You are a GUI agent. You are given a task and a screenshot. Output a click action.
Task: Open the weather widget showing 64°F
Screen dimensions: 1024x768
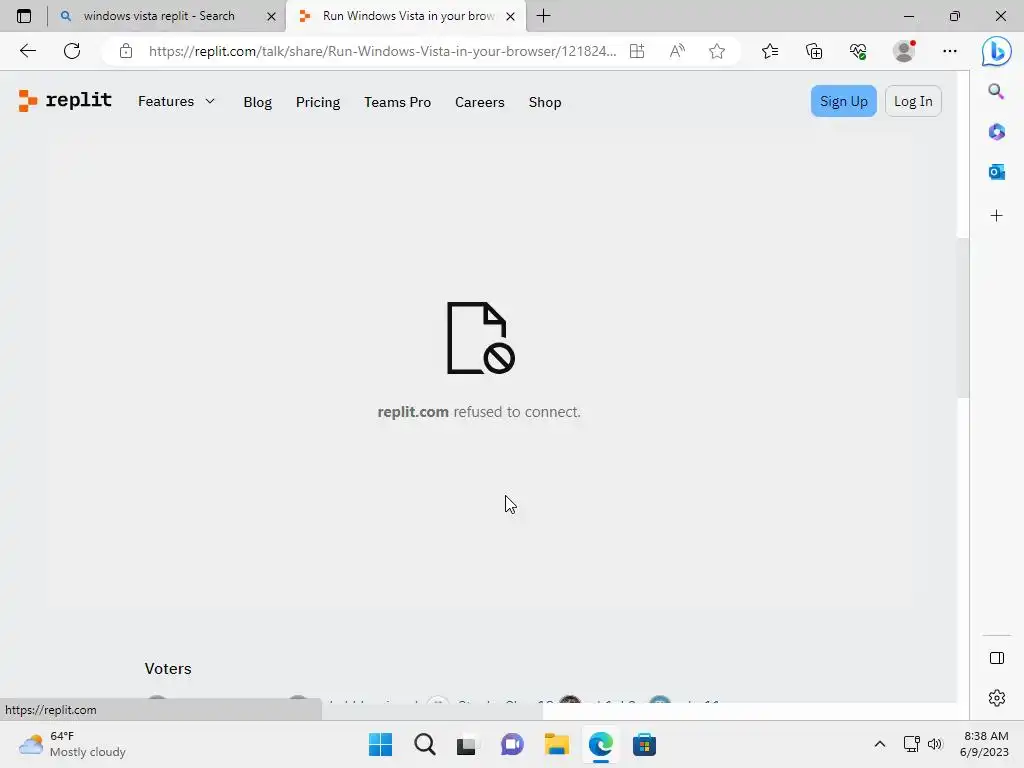[72, 744]
